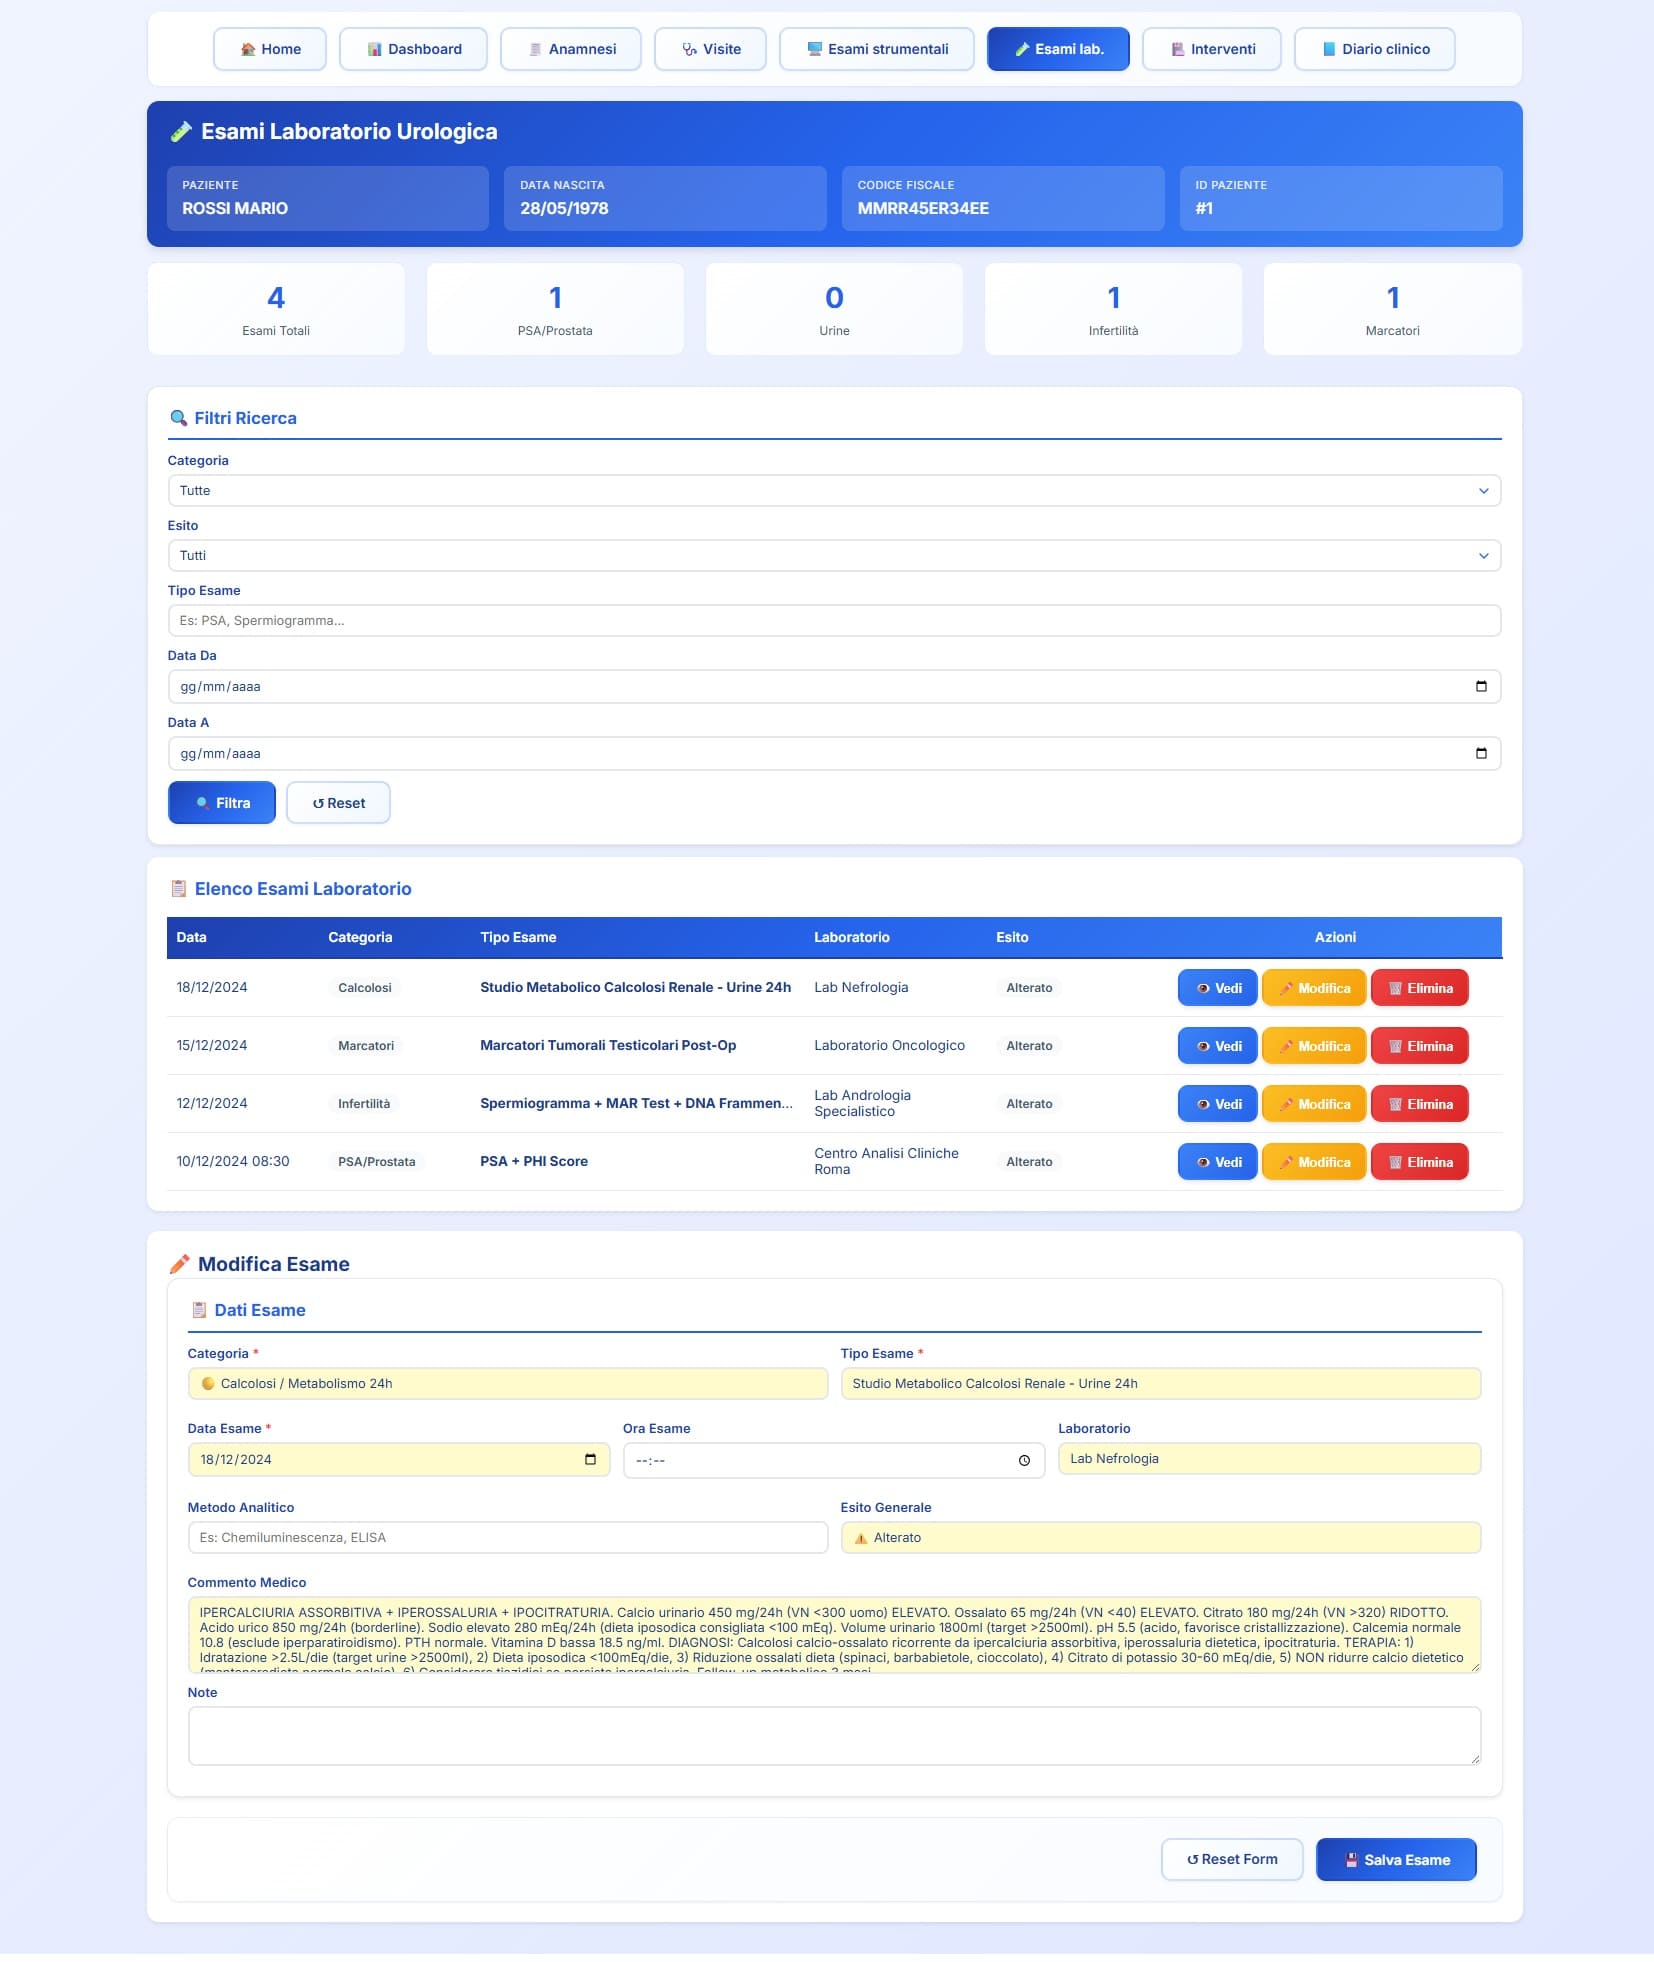
Task: View the Studio Metabolico Calcolosi exam
Action: click(1217, 988)
